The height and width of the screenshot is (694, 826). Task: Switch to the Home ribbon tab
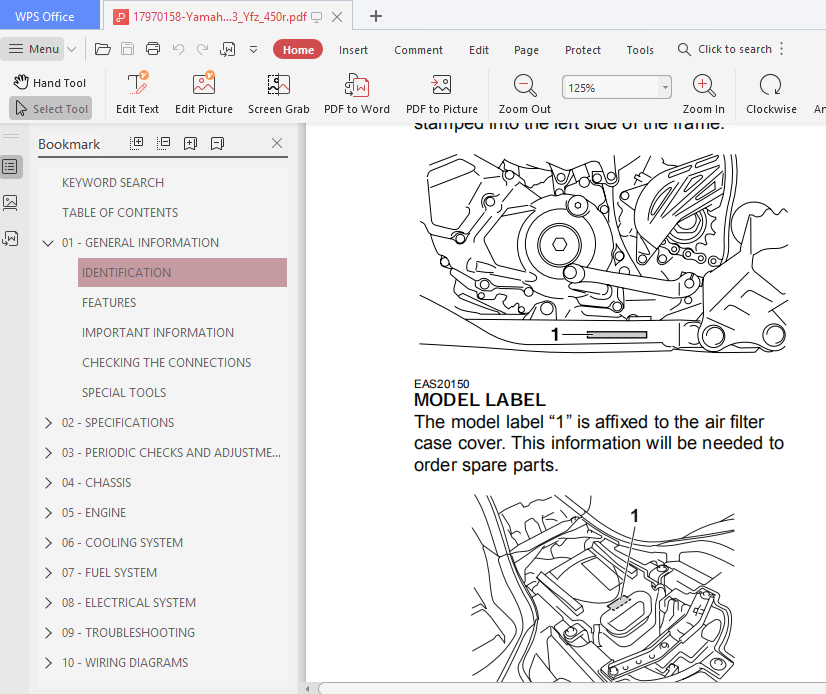point(298,50)
